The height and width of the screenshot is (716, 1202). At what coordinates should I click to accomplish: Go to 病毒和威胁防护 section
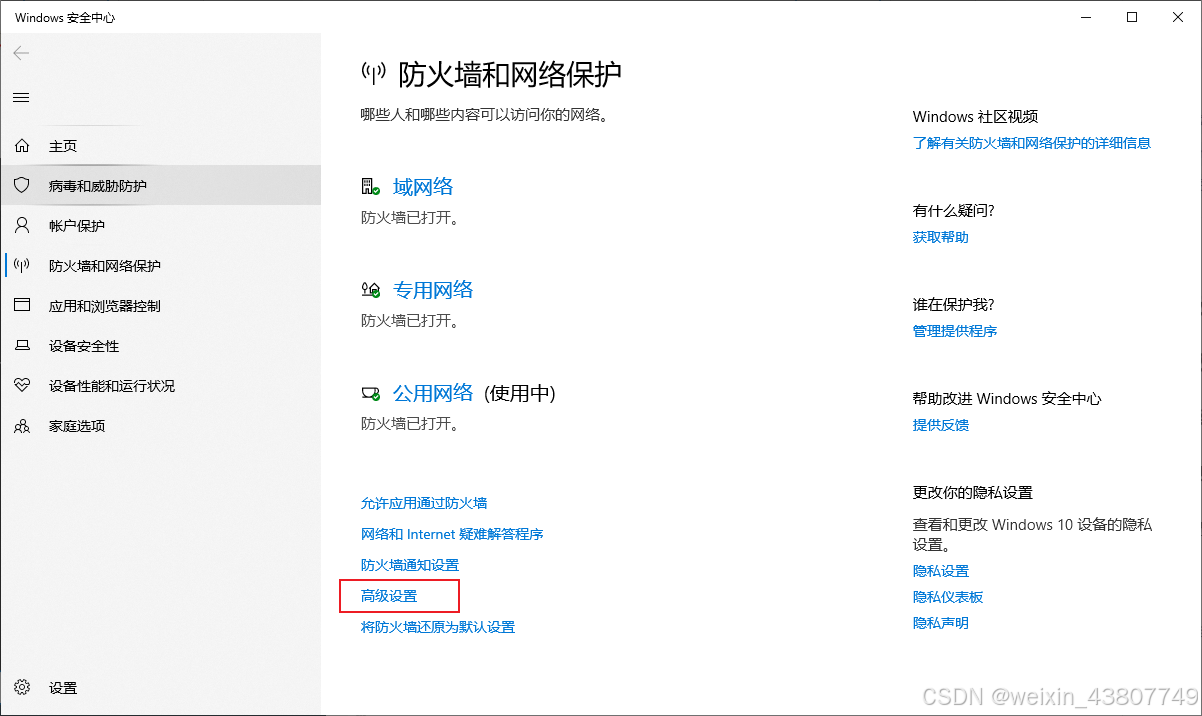click(160, 186)
